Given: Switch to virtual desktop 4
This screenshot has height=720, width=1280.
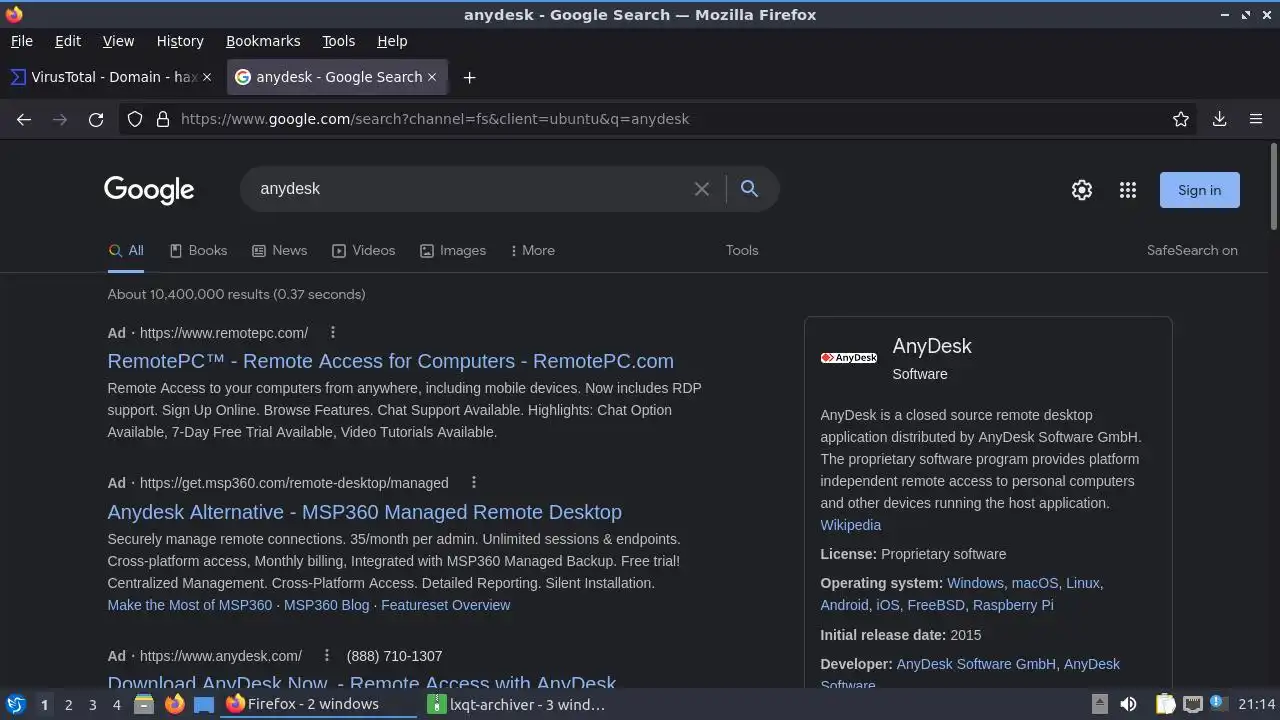Looking at the screenshot, I should pyautogui.click(x=116, y=705).
